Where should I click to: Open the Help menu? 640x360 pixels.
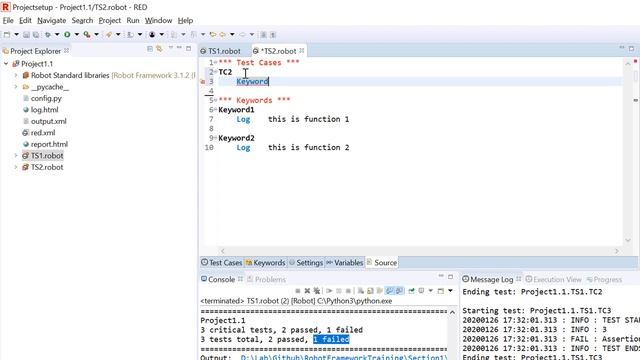[x=185, y=20]
